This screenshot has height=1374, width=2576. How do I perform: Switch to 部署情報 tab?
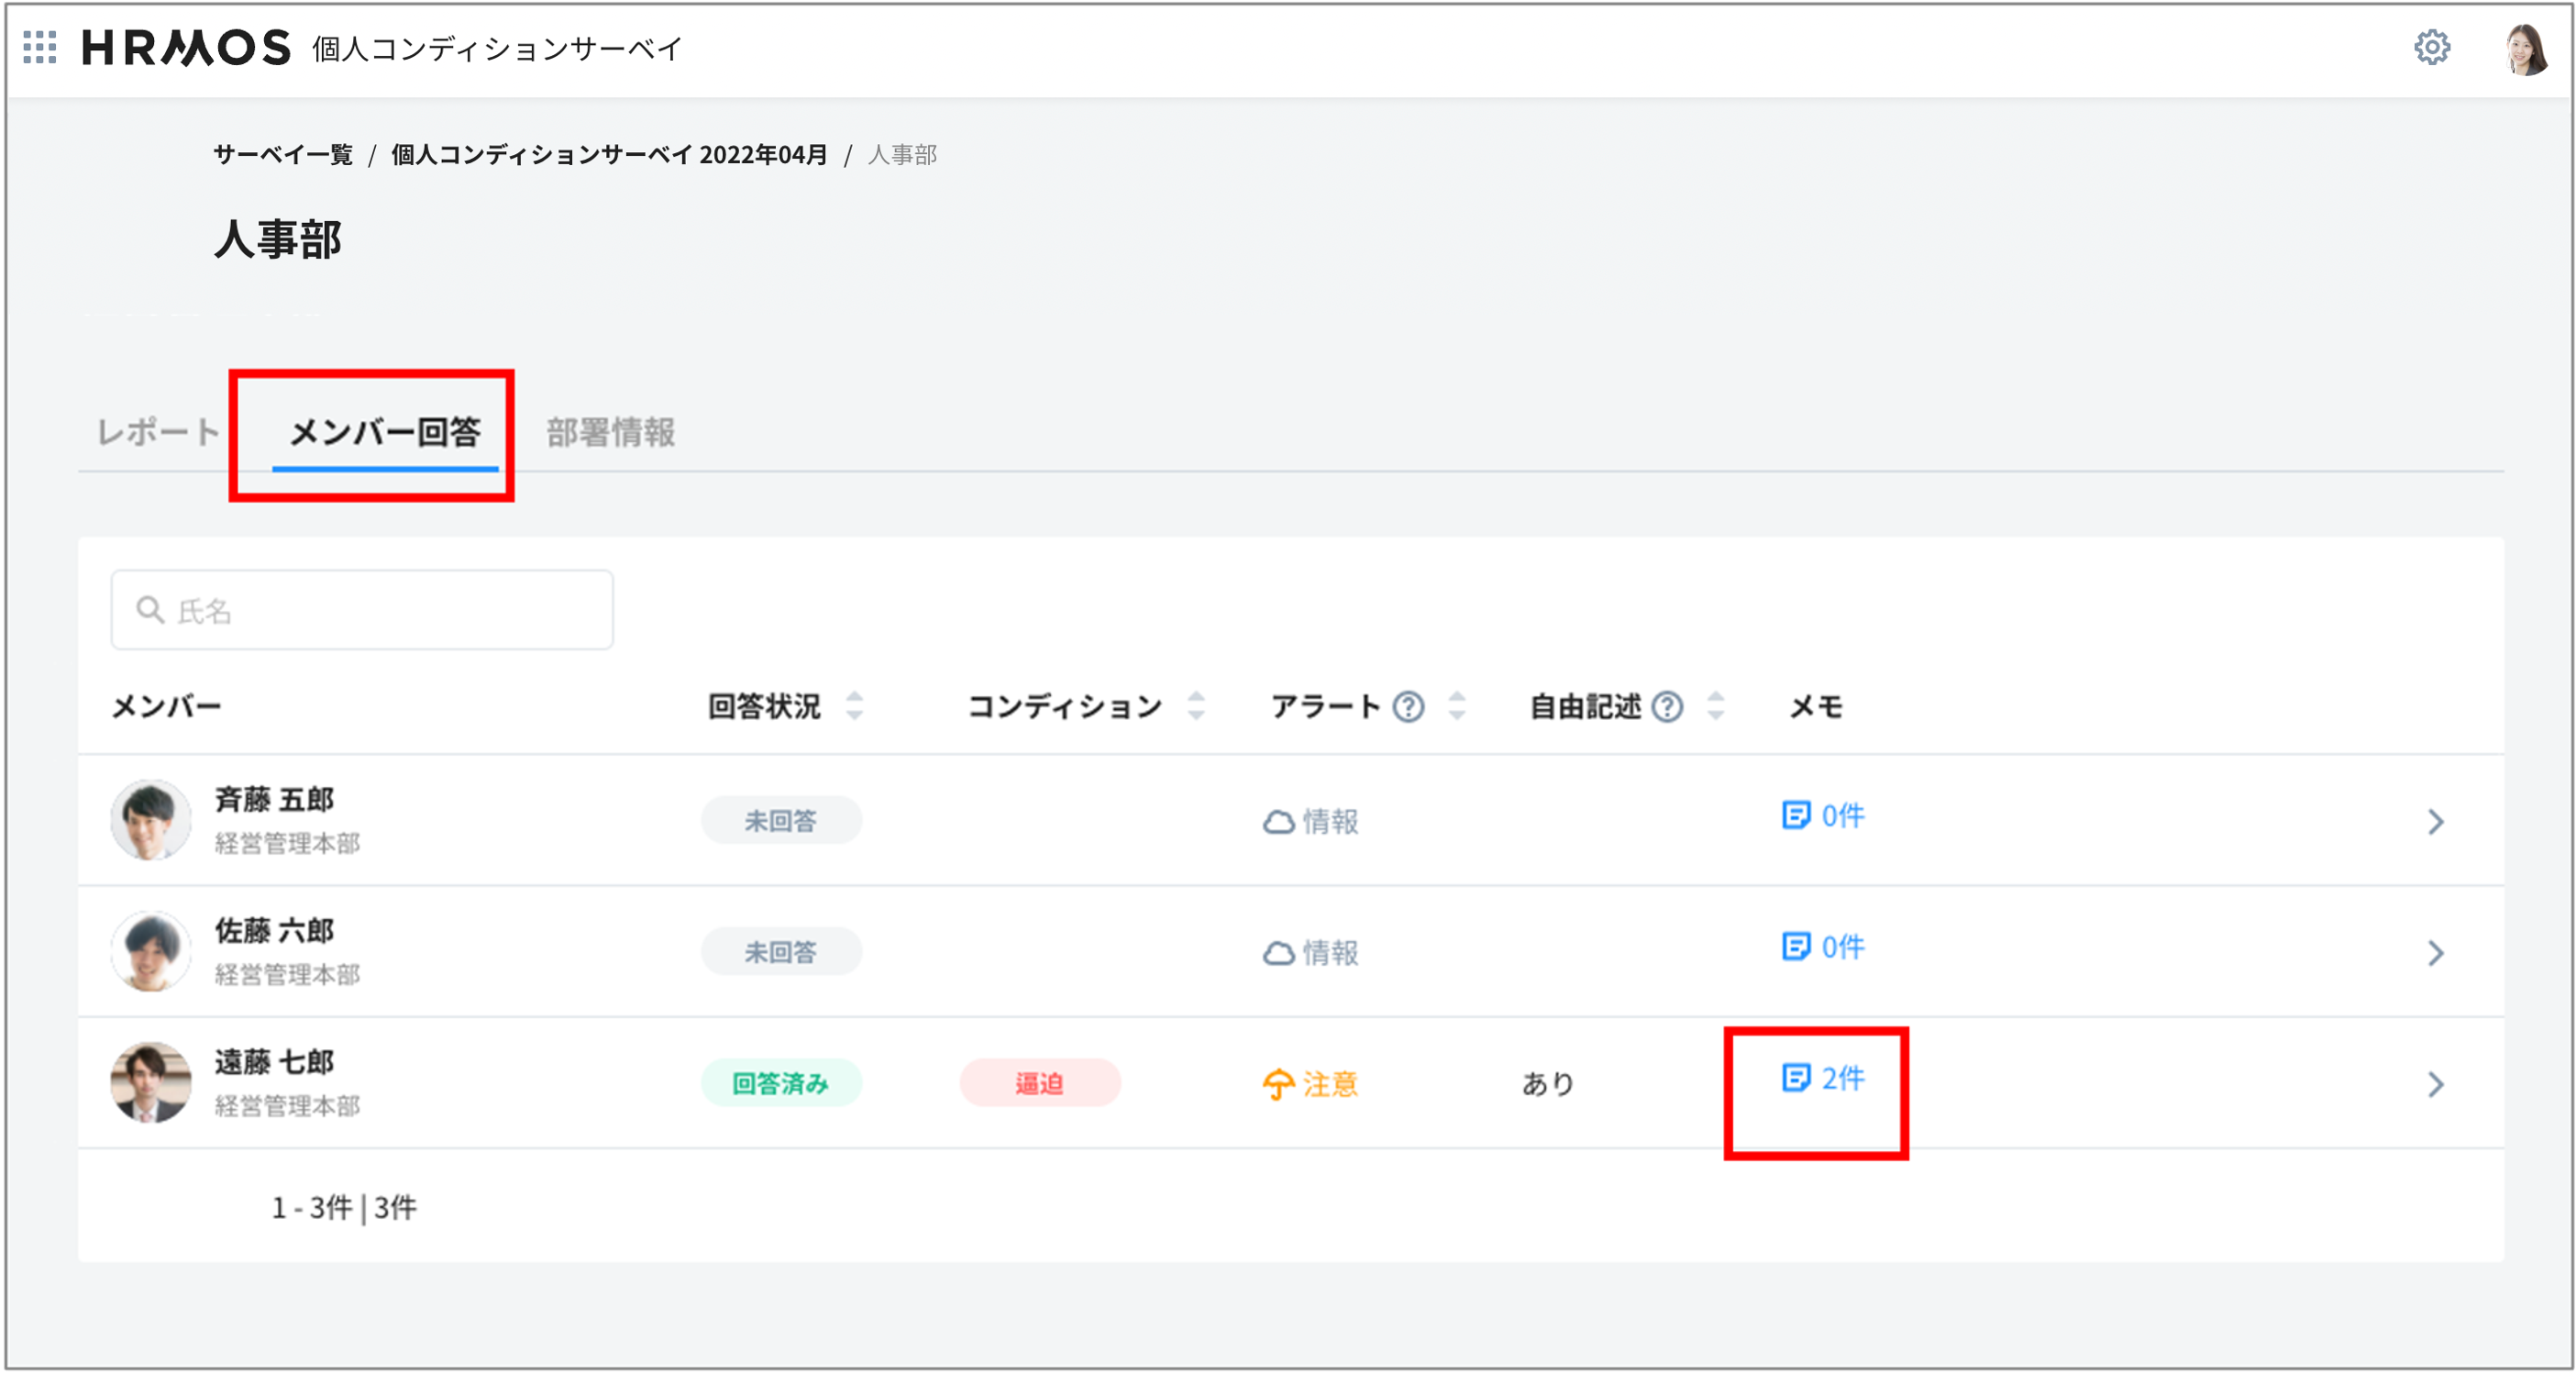610,432
